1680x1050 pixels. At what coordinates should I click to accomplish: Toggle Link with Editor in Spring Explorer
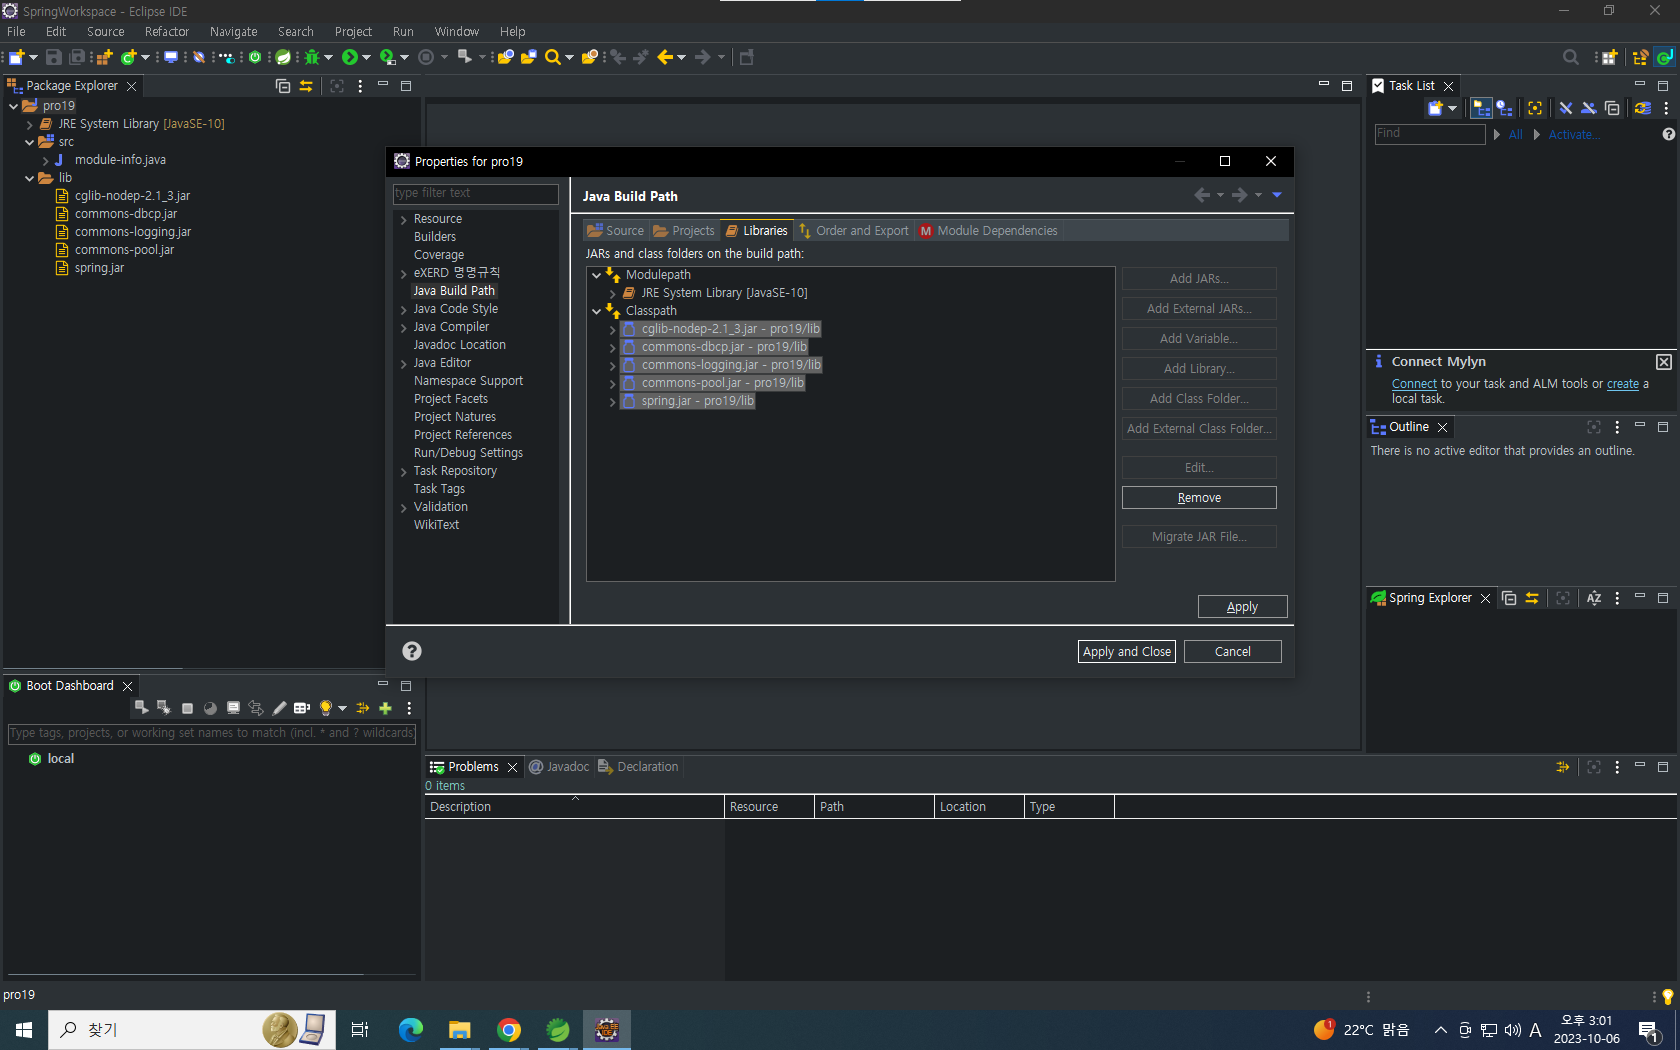(1532, 598)
